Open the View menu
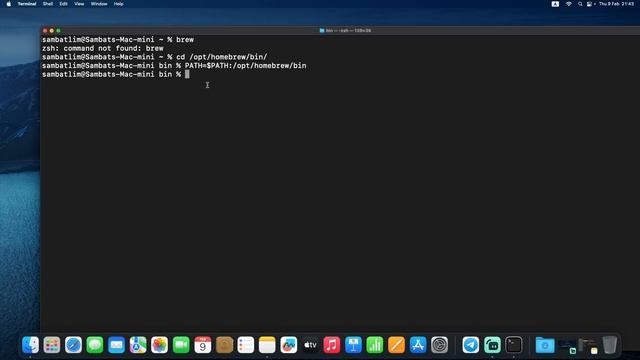The height and width of the screenshot is (360, 640). (x=79, y=4)
